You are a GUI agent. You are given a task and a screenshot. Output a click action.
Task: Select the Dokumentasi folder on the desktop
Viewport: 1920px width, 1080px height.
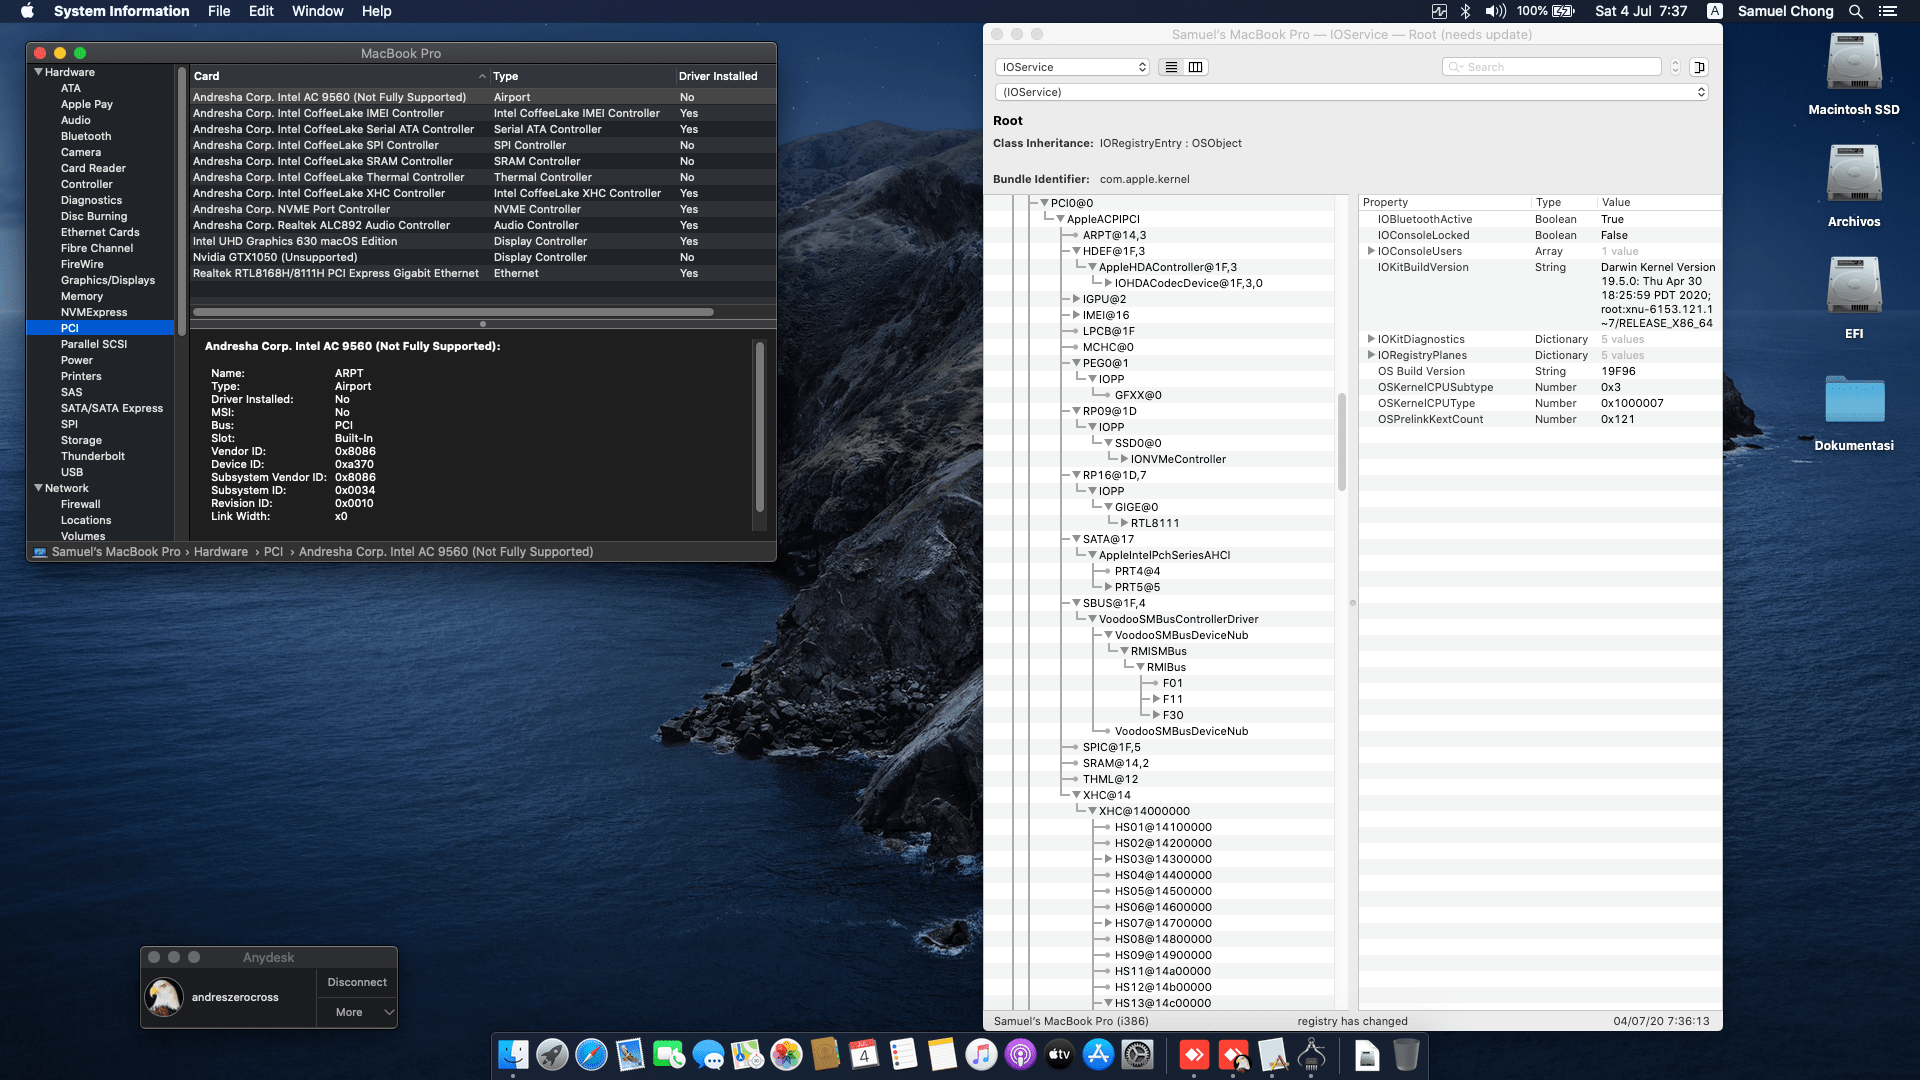[x=1854, y=400]
